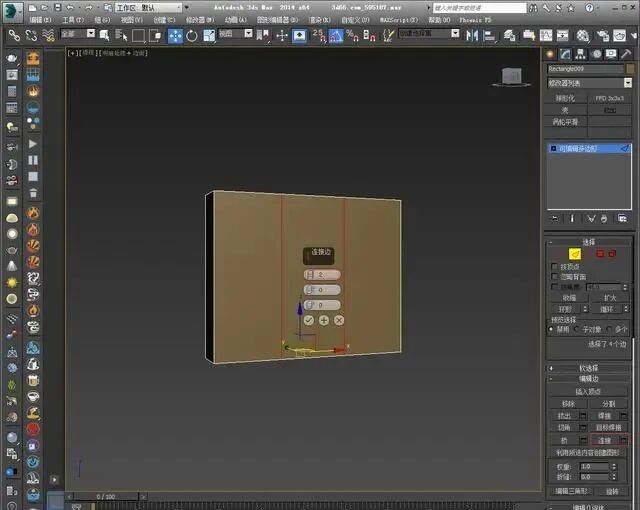Select the yellow Edge sub-object level icon

pos(575,254)
